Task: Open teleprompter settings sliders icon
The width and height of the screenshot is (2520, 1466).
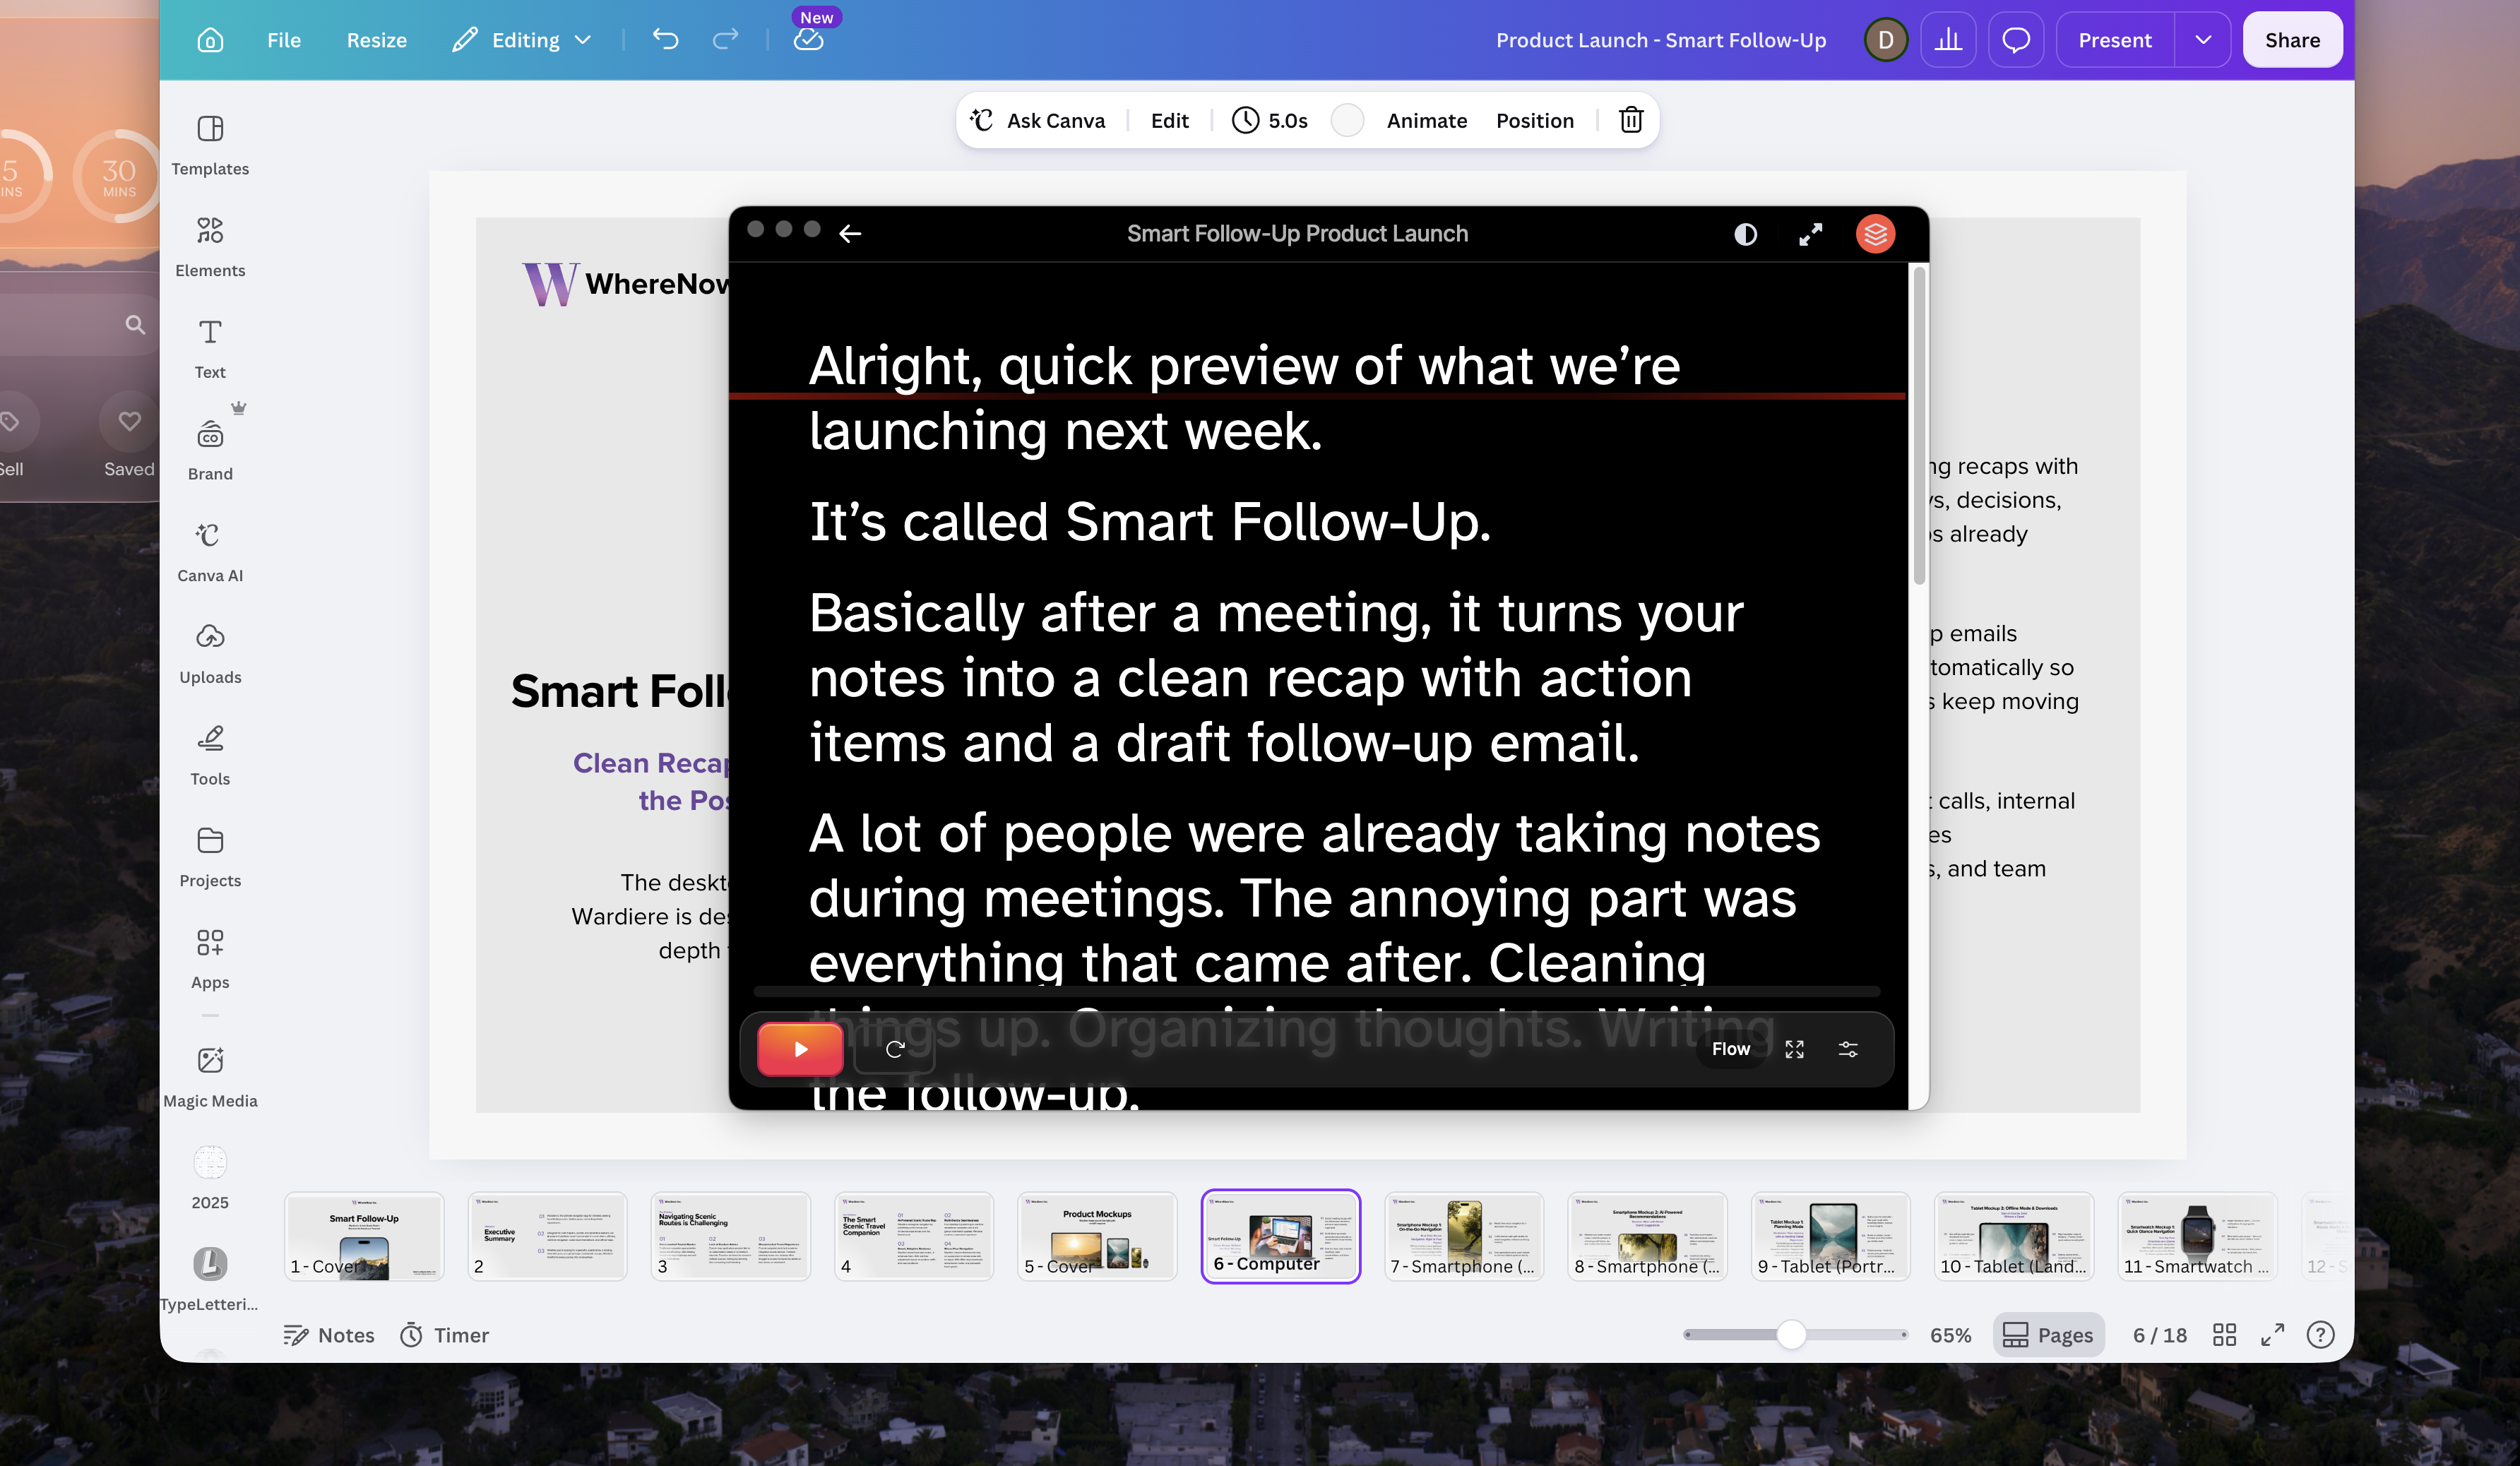Action: tap(1848, 1049)
